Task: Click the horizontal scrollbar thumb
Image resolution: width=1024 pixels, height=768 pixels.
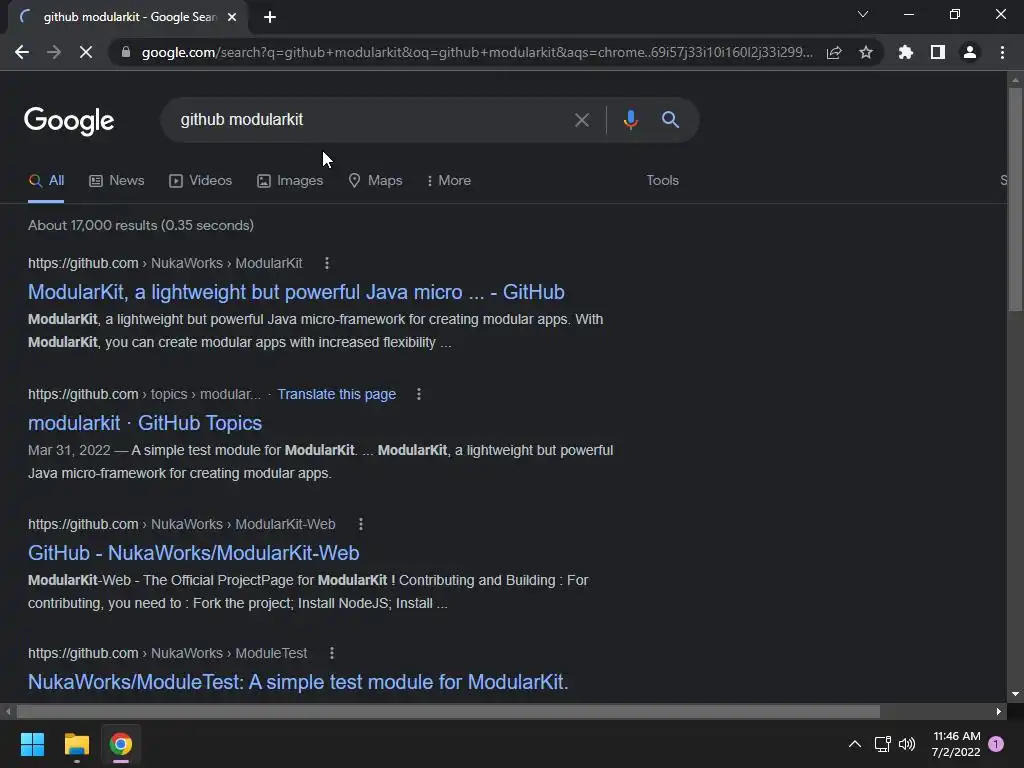Action: click(448, 711)
